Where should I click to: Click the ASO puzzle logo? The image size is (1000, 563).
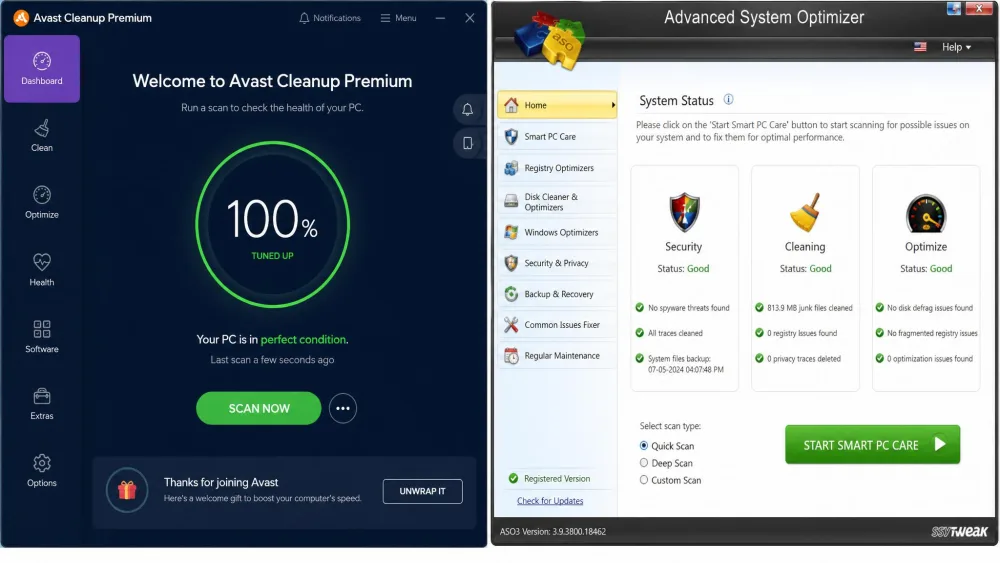[550, 40]
